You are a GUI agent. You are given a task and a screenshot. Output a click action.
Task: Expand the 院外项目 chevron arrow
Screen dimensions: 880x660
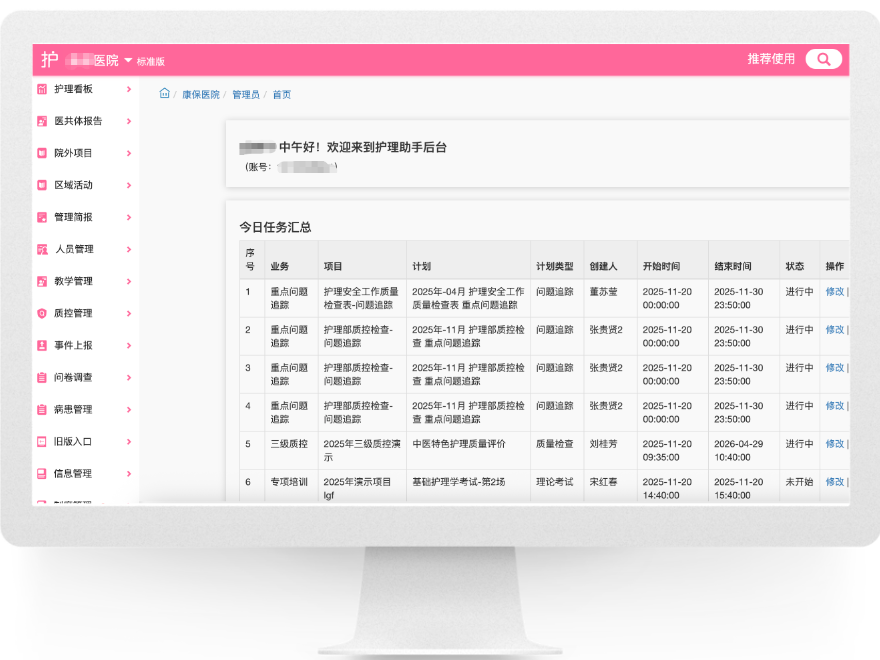tap(129, 153)
